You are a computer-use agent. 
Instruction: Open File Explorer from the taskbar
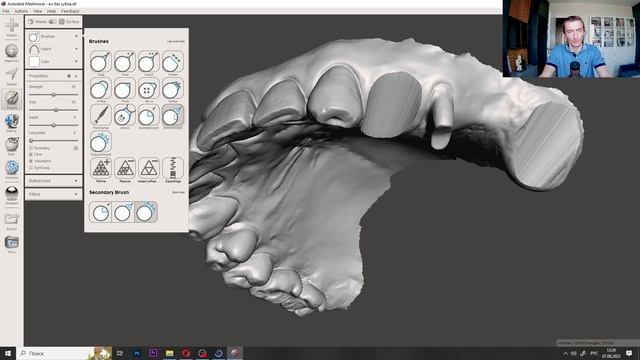169,353
